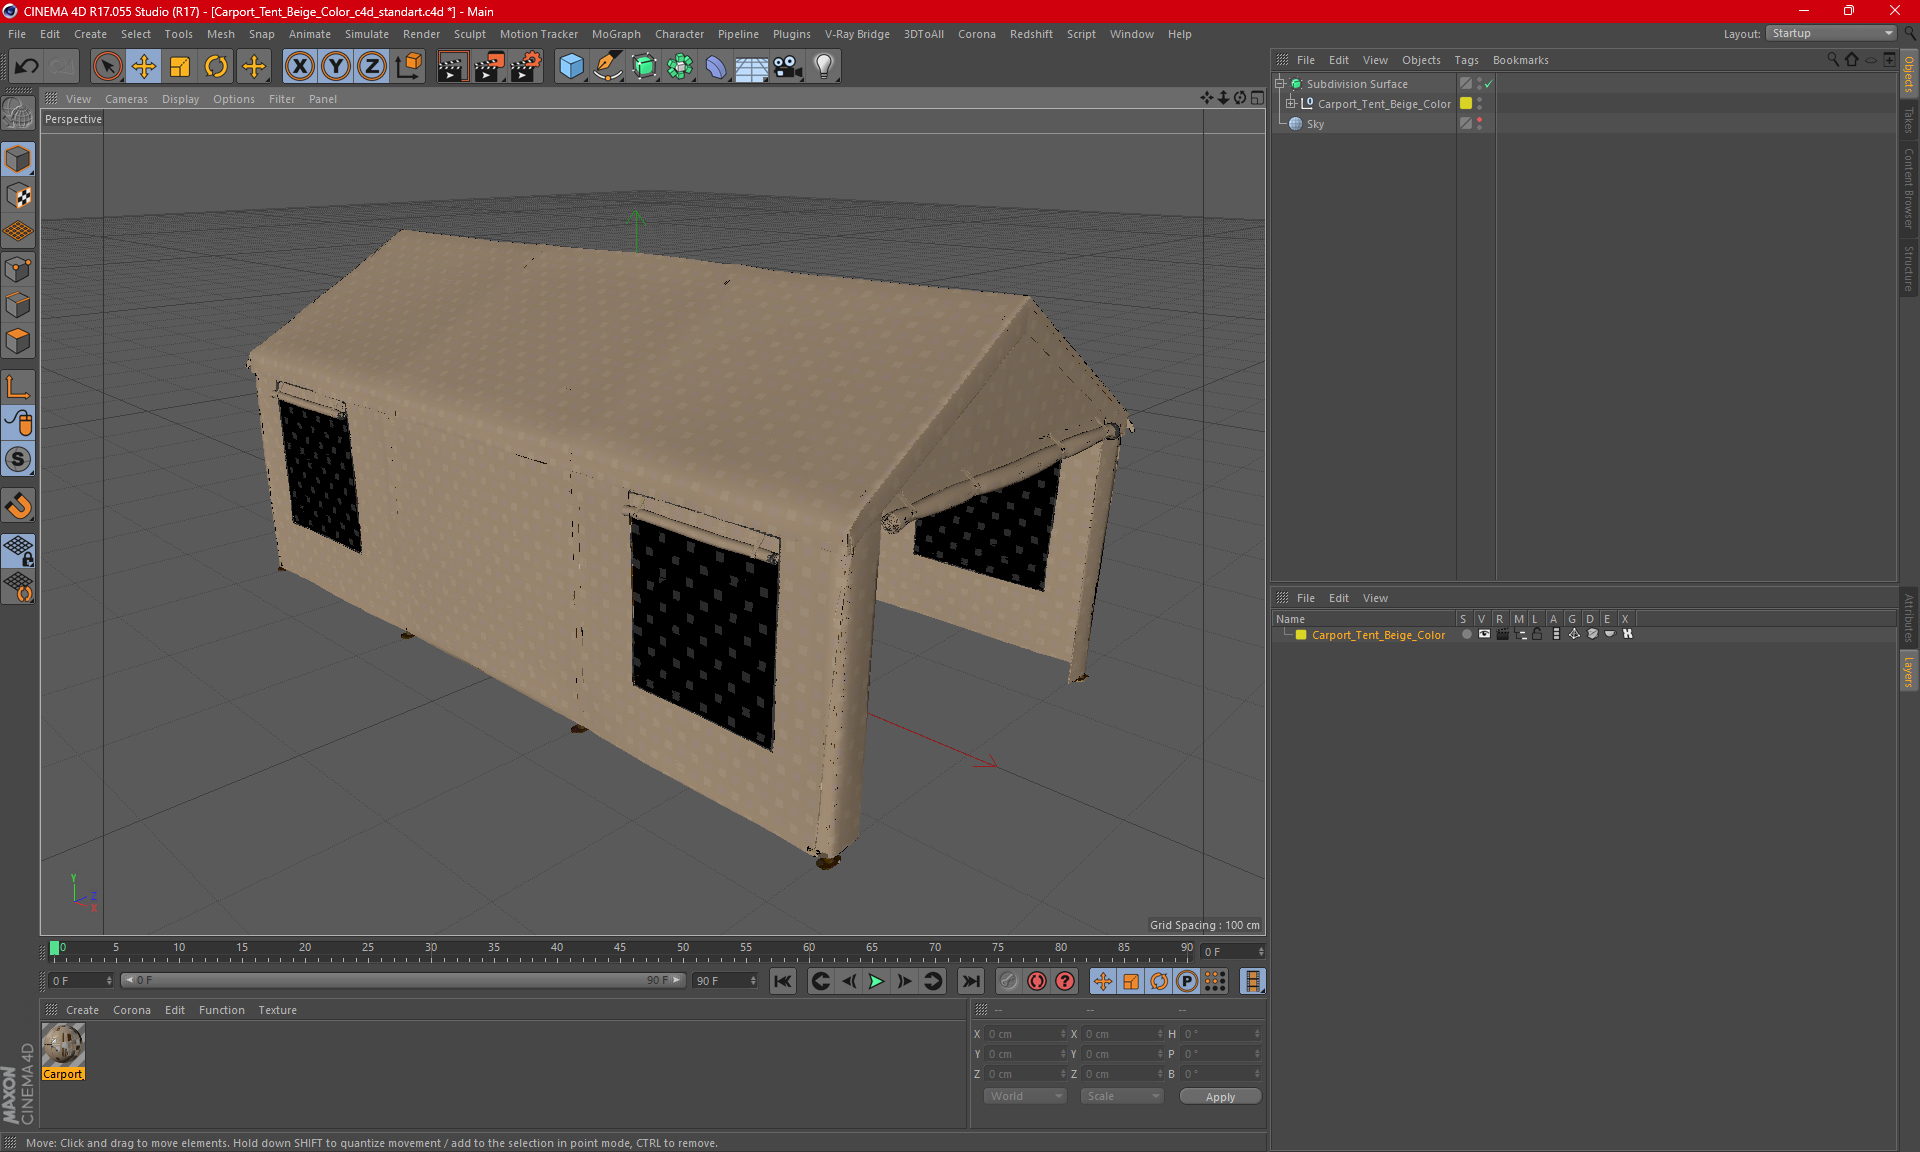Add a Cube primitive object
Viewport: 1920px width, 1152px height.
point(571,67)
